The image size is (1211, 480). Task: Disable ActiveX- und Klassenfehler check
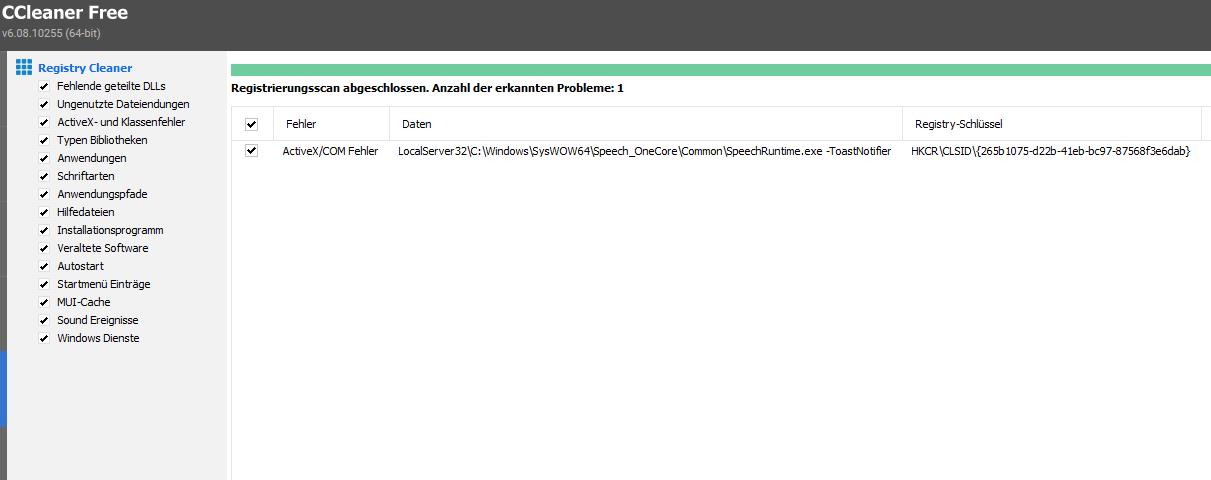(x=43, y=122)
